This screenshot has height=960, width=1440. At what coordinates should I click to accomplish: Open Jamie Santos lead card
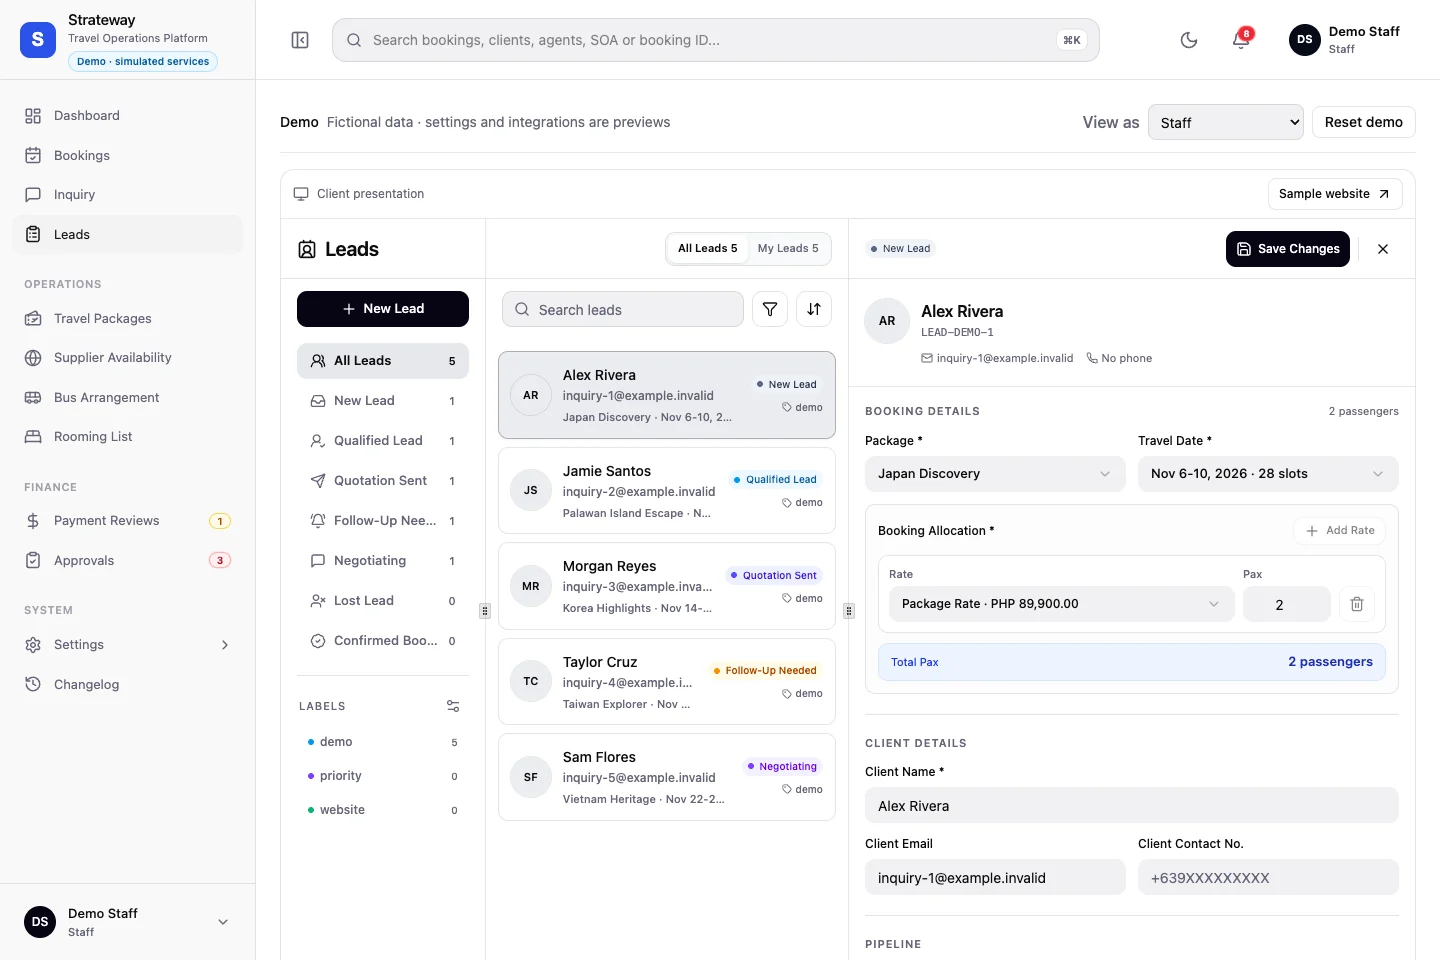click(667, 491)
